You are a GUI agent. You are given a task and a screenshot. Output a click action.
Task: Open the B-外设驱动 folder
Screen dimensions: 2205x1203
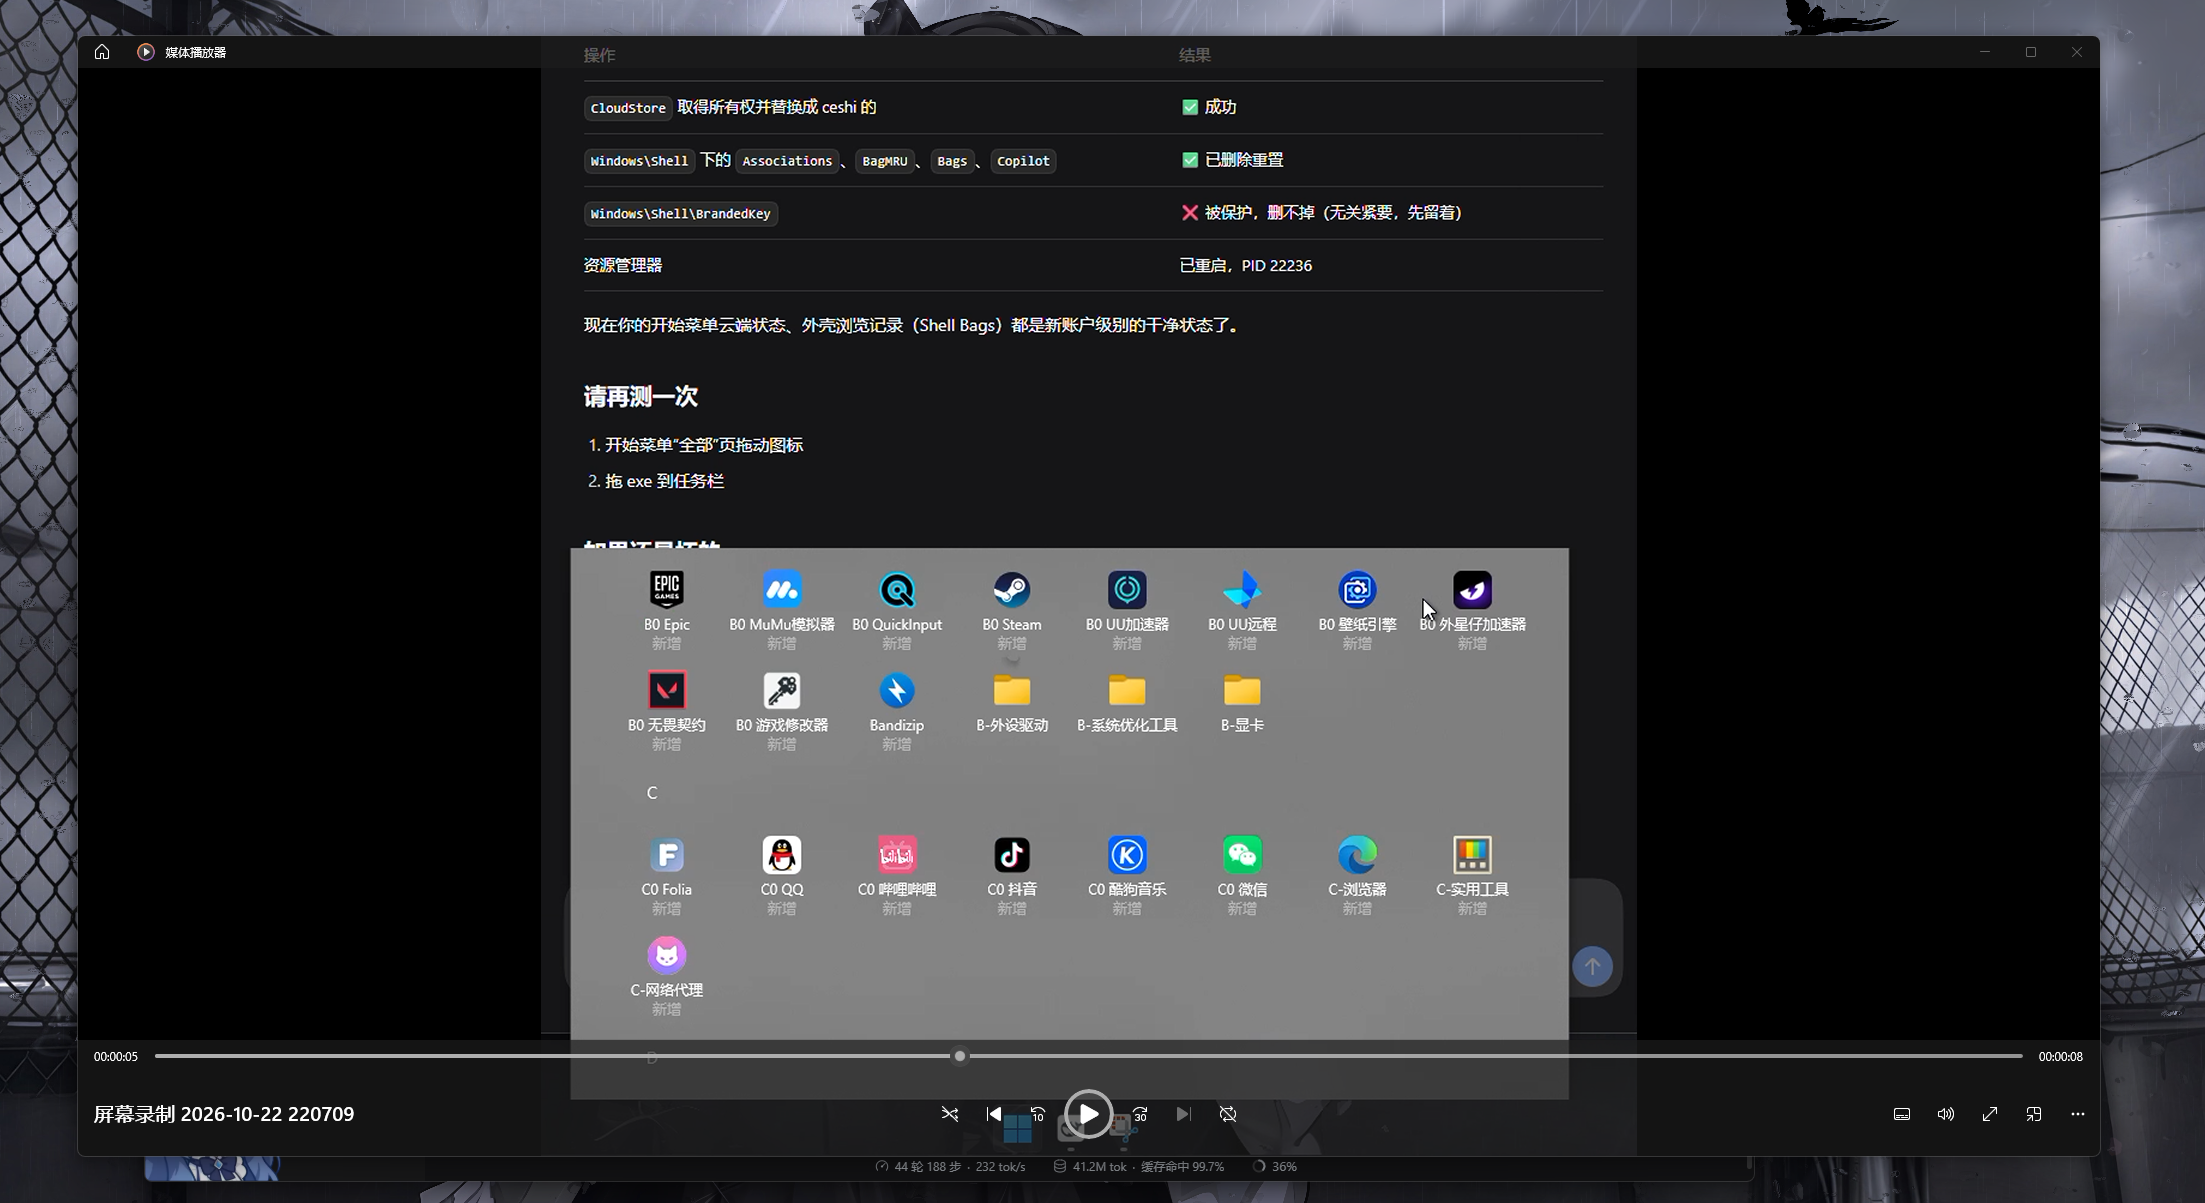point(1012,690)
